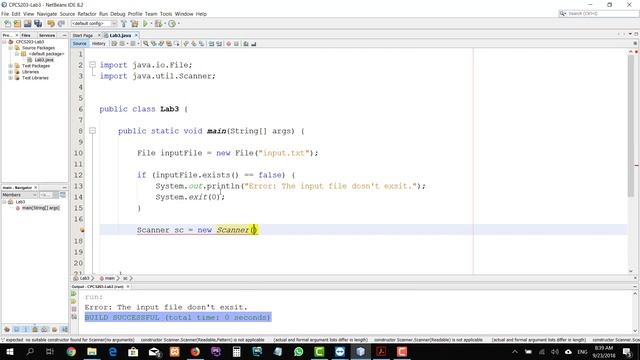
Task: Open the Debug menu
Action: 118,14
